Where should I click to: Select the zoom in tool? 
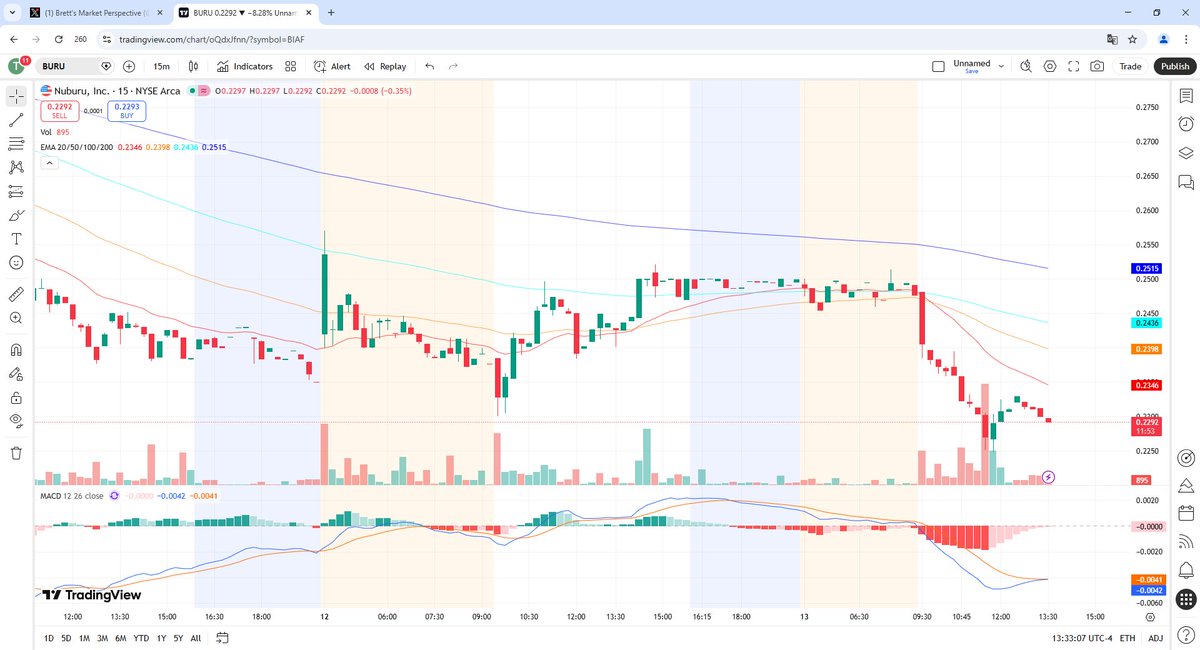tap(17, 318)
